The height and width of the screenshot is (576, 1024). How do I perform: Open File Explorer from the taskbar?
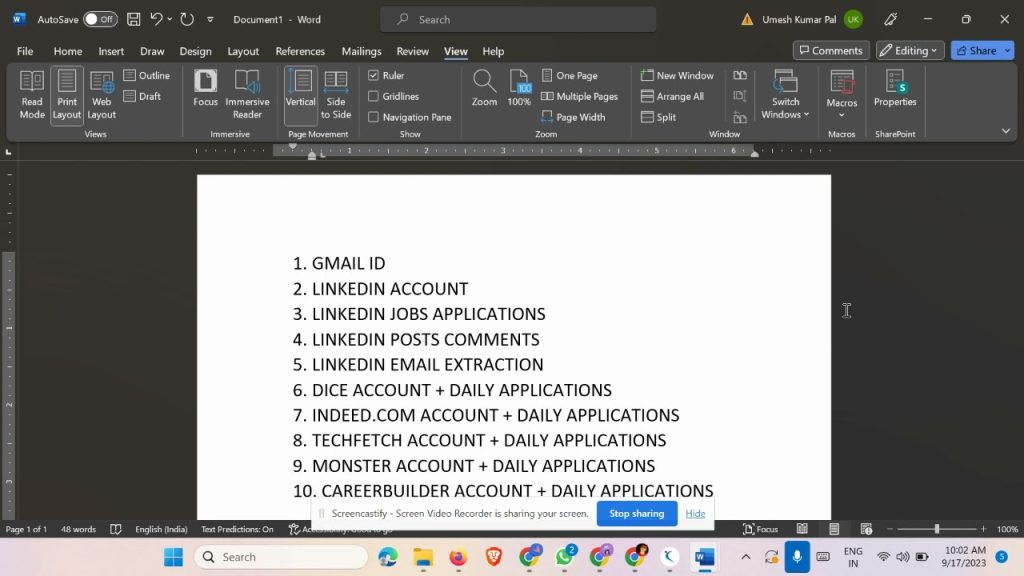click(x=423, y=557)
